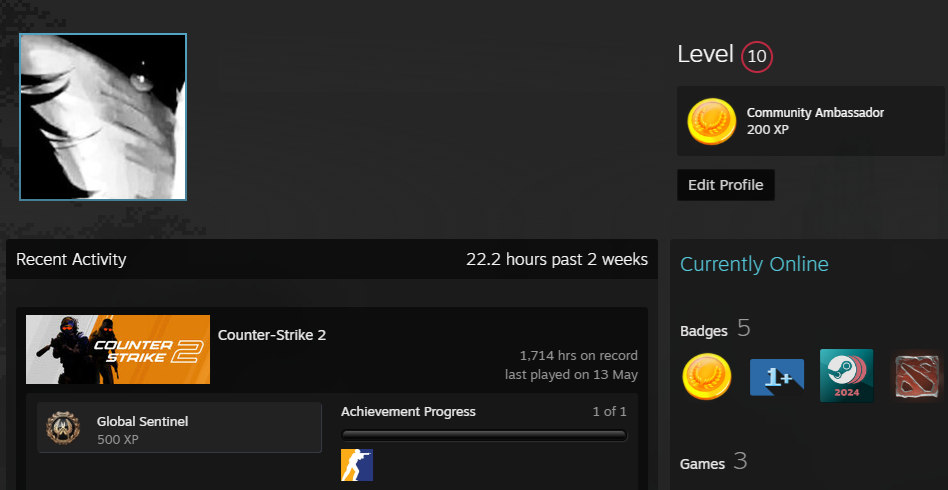Viewport: 948px width, 490px height.
Task: Click the Community Ambassador coin icon beside 200 XP
Action: pyautogui.click(x=712, y=122)
